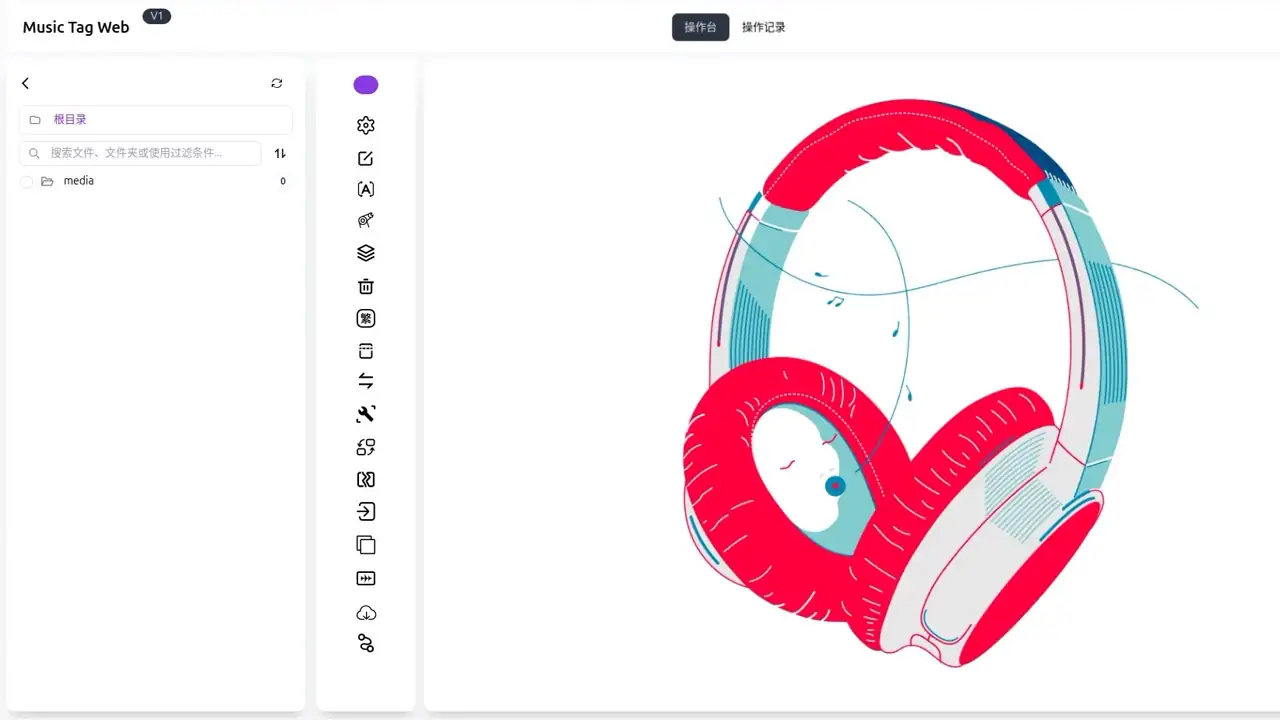Click the trash bin delete icon
This screenshot has height=720, width=1280.
[x=366, y=286]
